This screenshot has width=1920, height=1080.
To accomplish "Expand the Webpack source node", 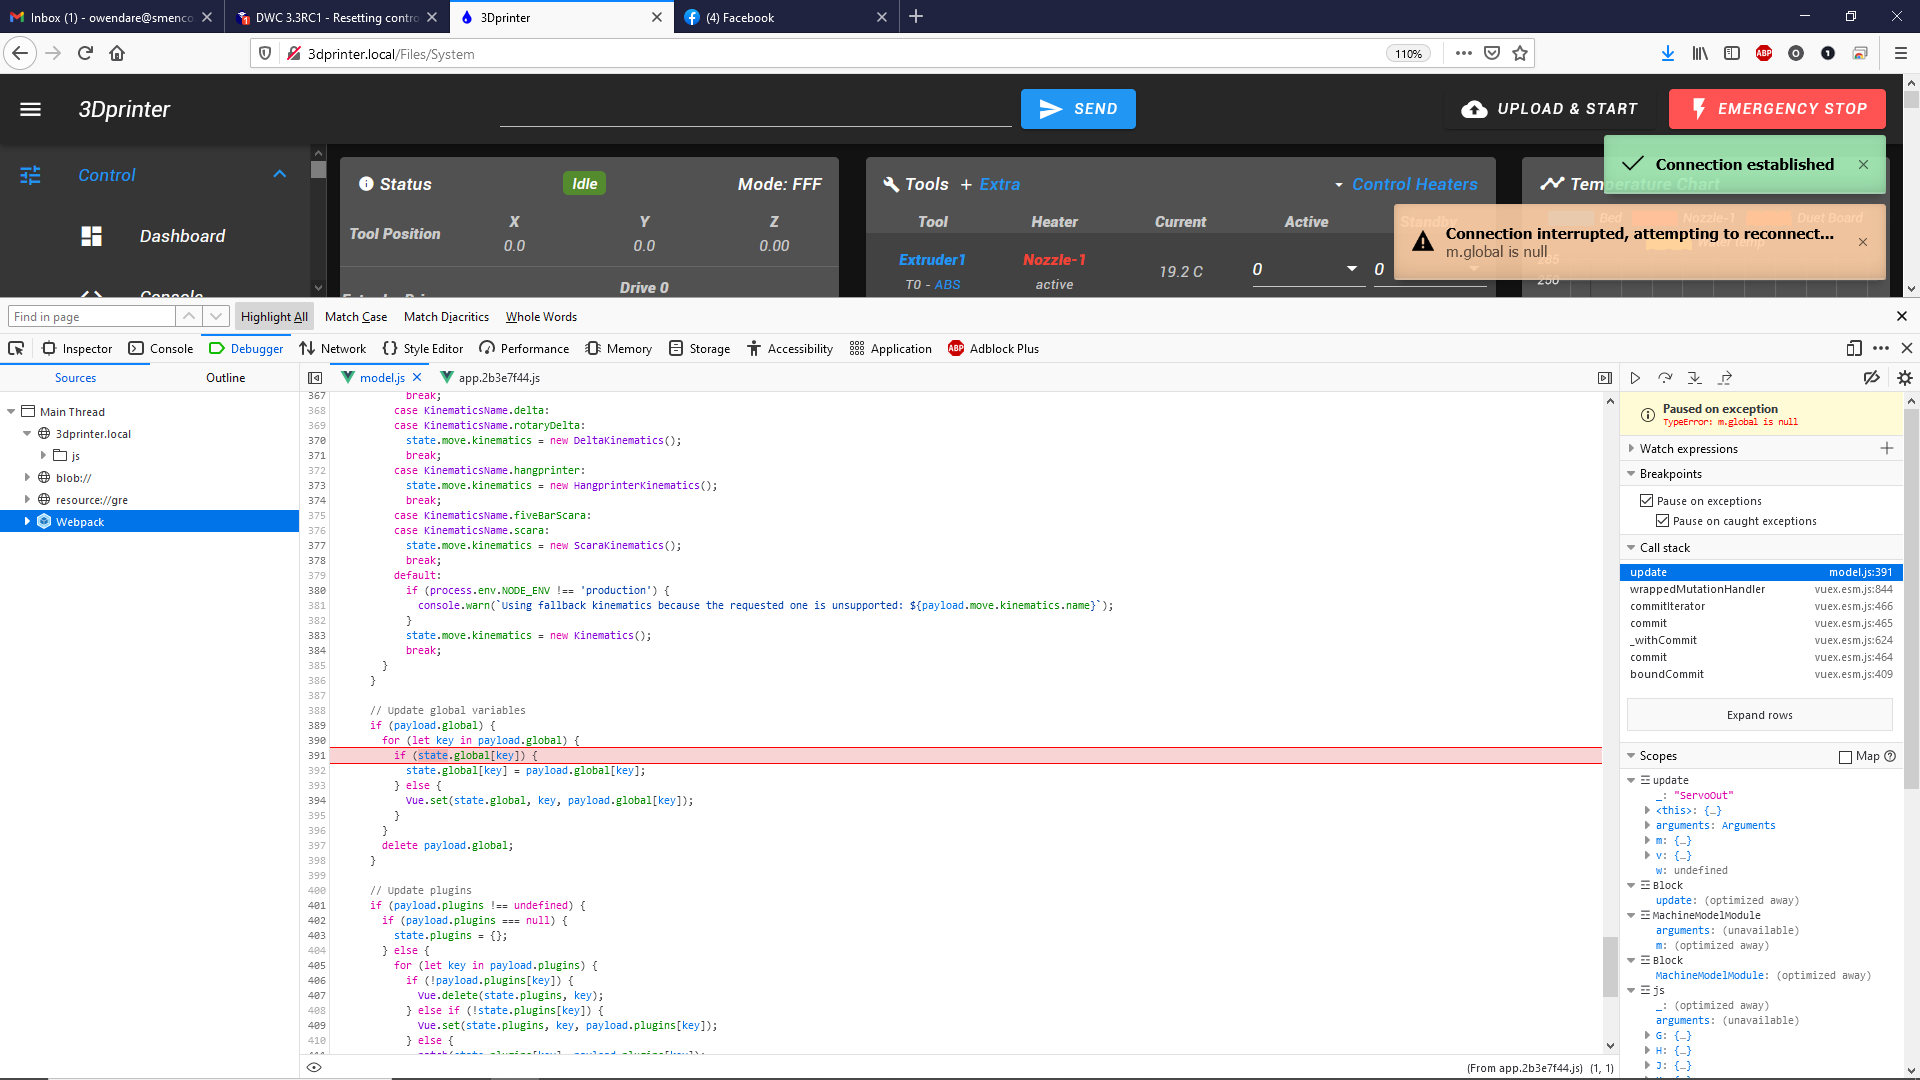I will point(27,522).
